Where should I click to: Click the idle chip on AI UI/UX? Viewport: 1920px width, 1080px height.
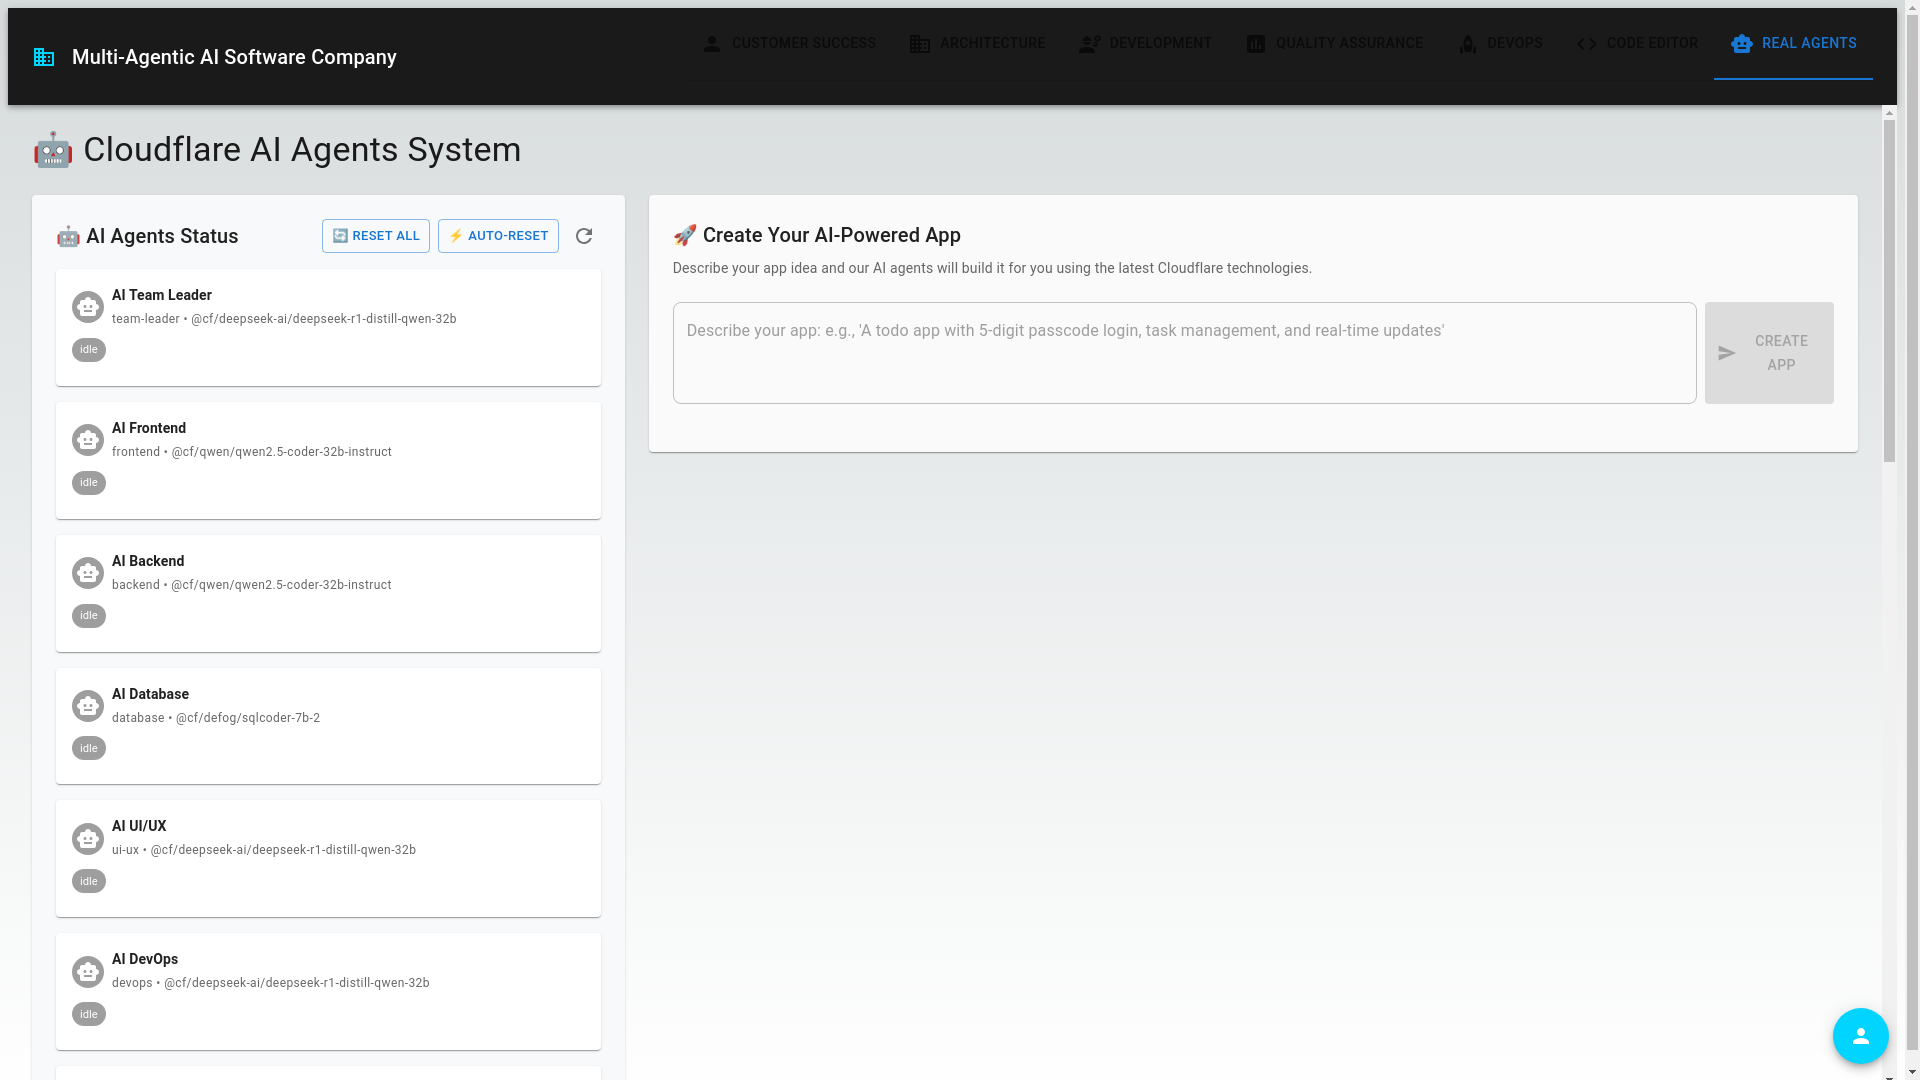coord(89,881)
